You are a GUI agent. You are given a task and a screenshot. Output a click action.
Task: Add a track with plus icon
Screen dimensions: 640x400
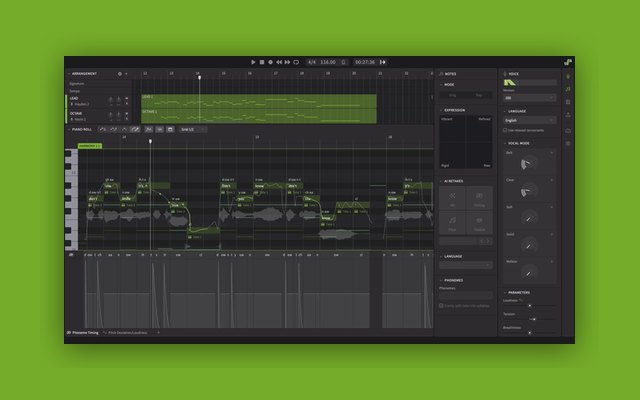click(x=126, y=74)
